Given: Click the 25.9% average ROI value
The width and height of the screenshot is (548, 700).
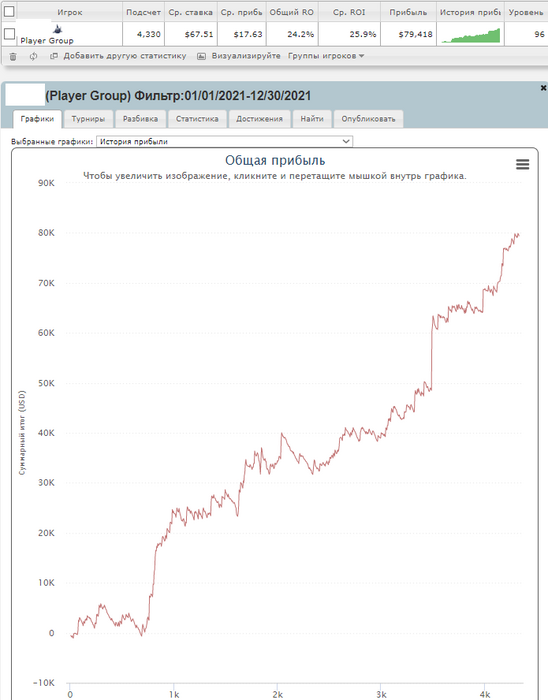Looking at the screenshot, I should pyautogui.click(x=363, y=34).
